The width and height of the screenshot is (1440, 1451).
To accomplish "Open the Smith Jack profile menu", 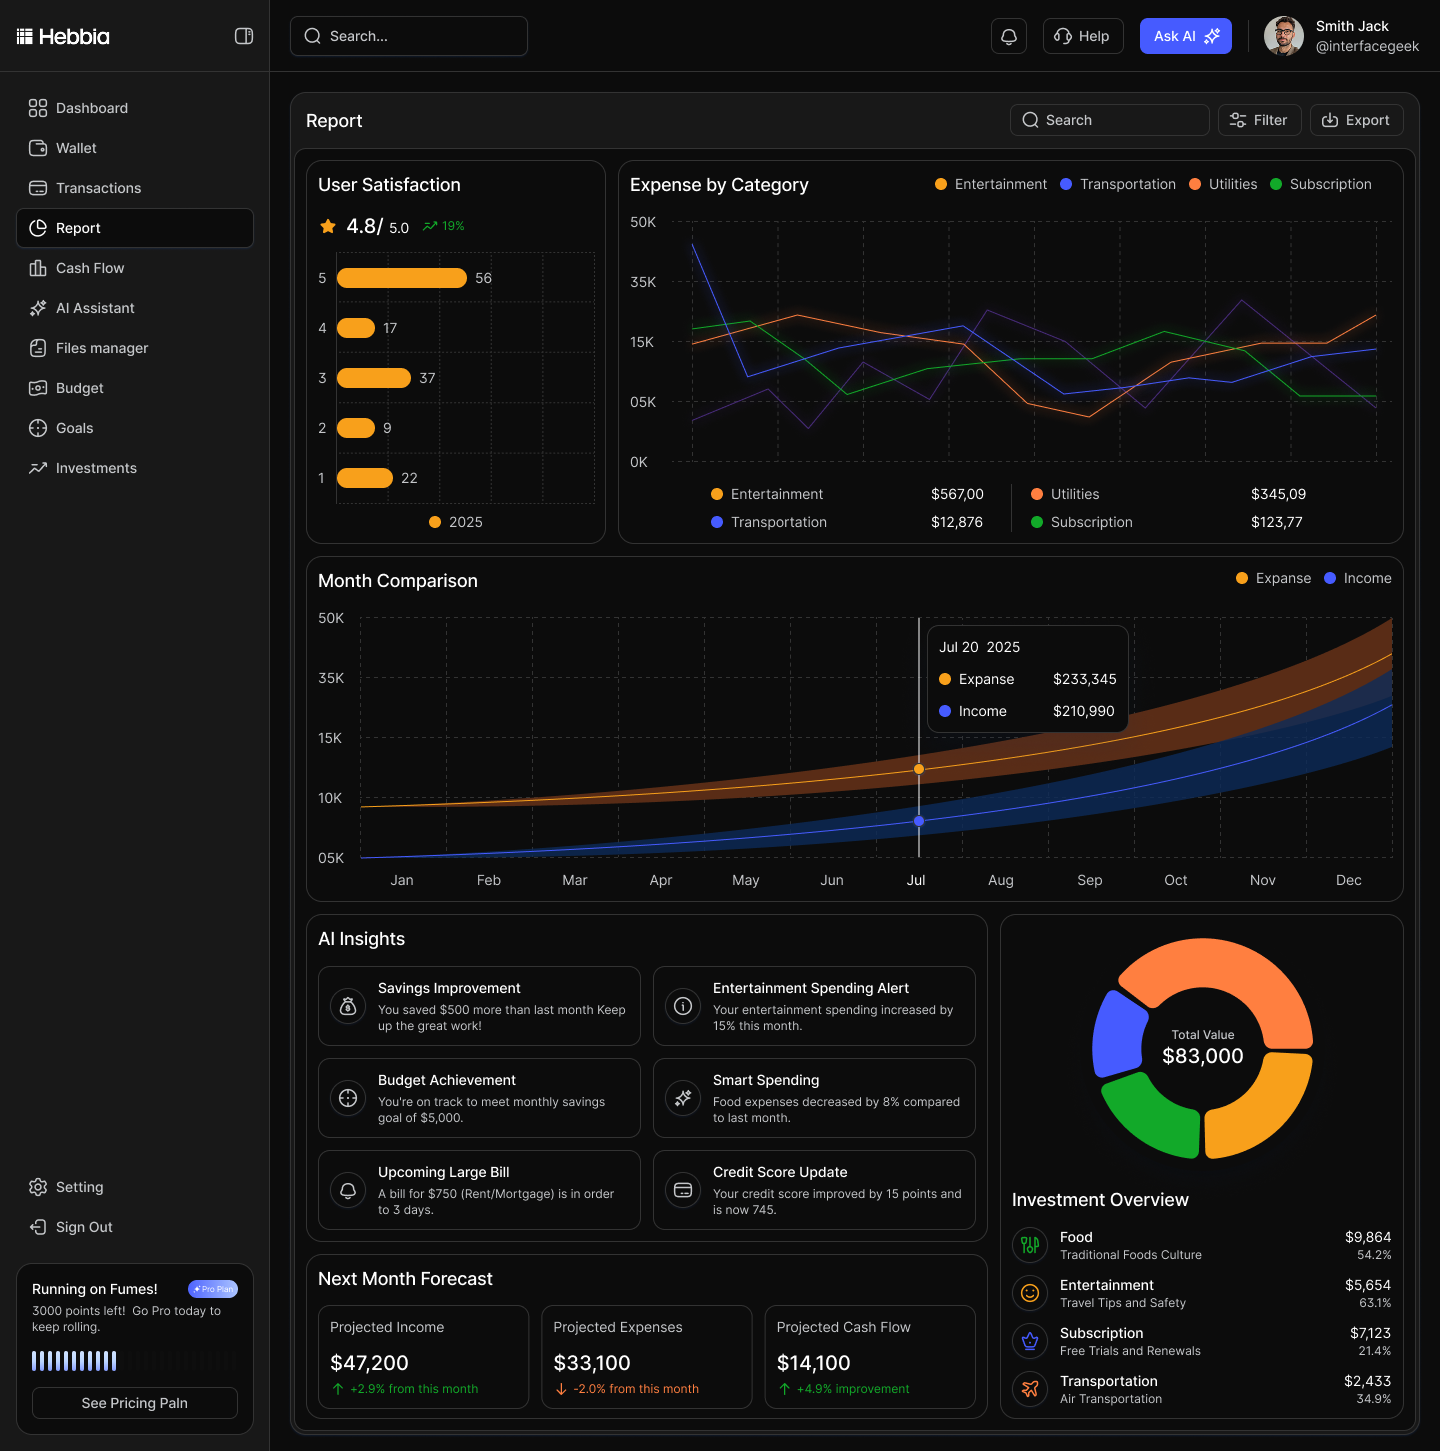I will [1341, 36].
